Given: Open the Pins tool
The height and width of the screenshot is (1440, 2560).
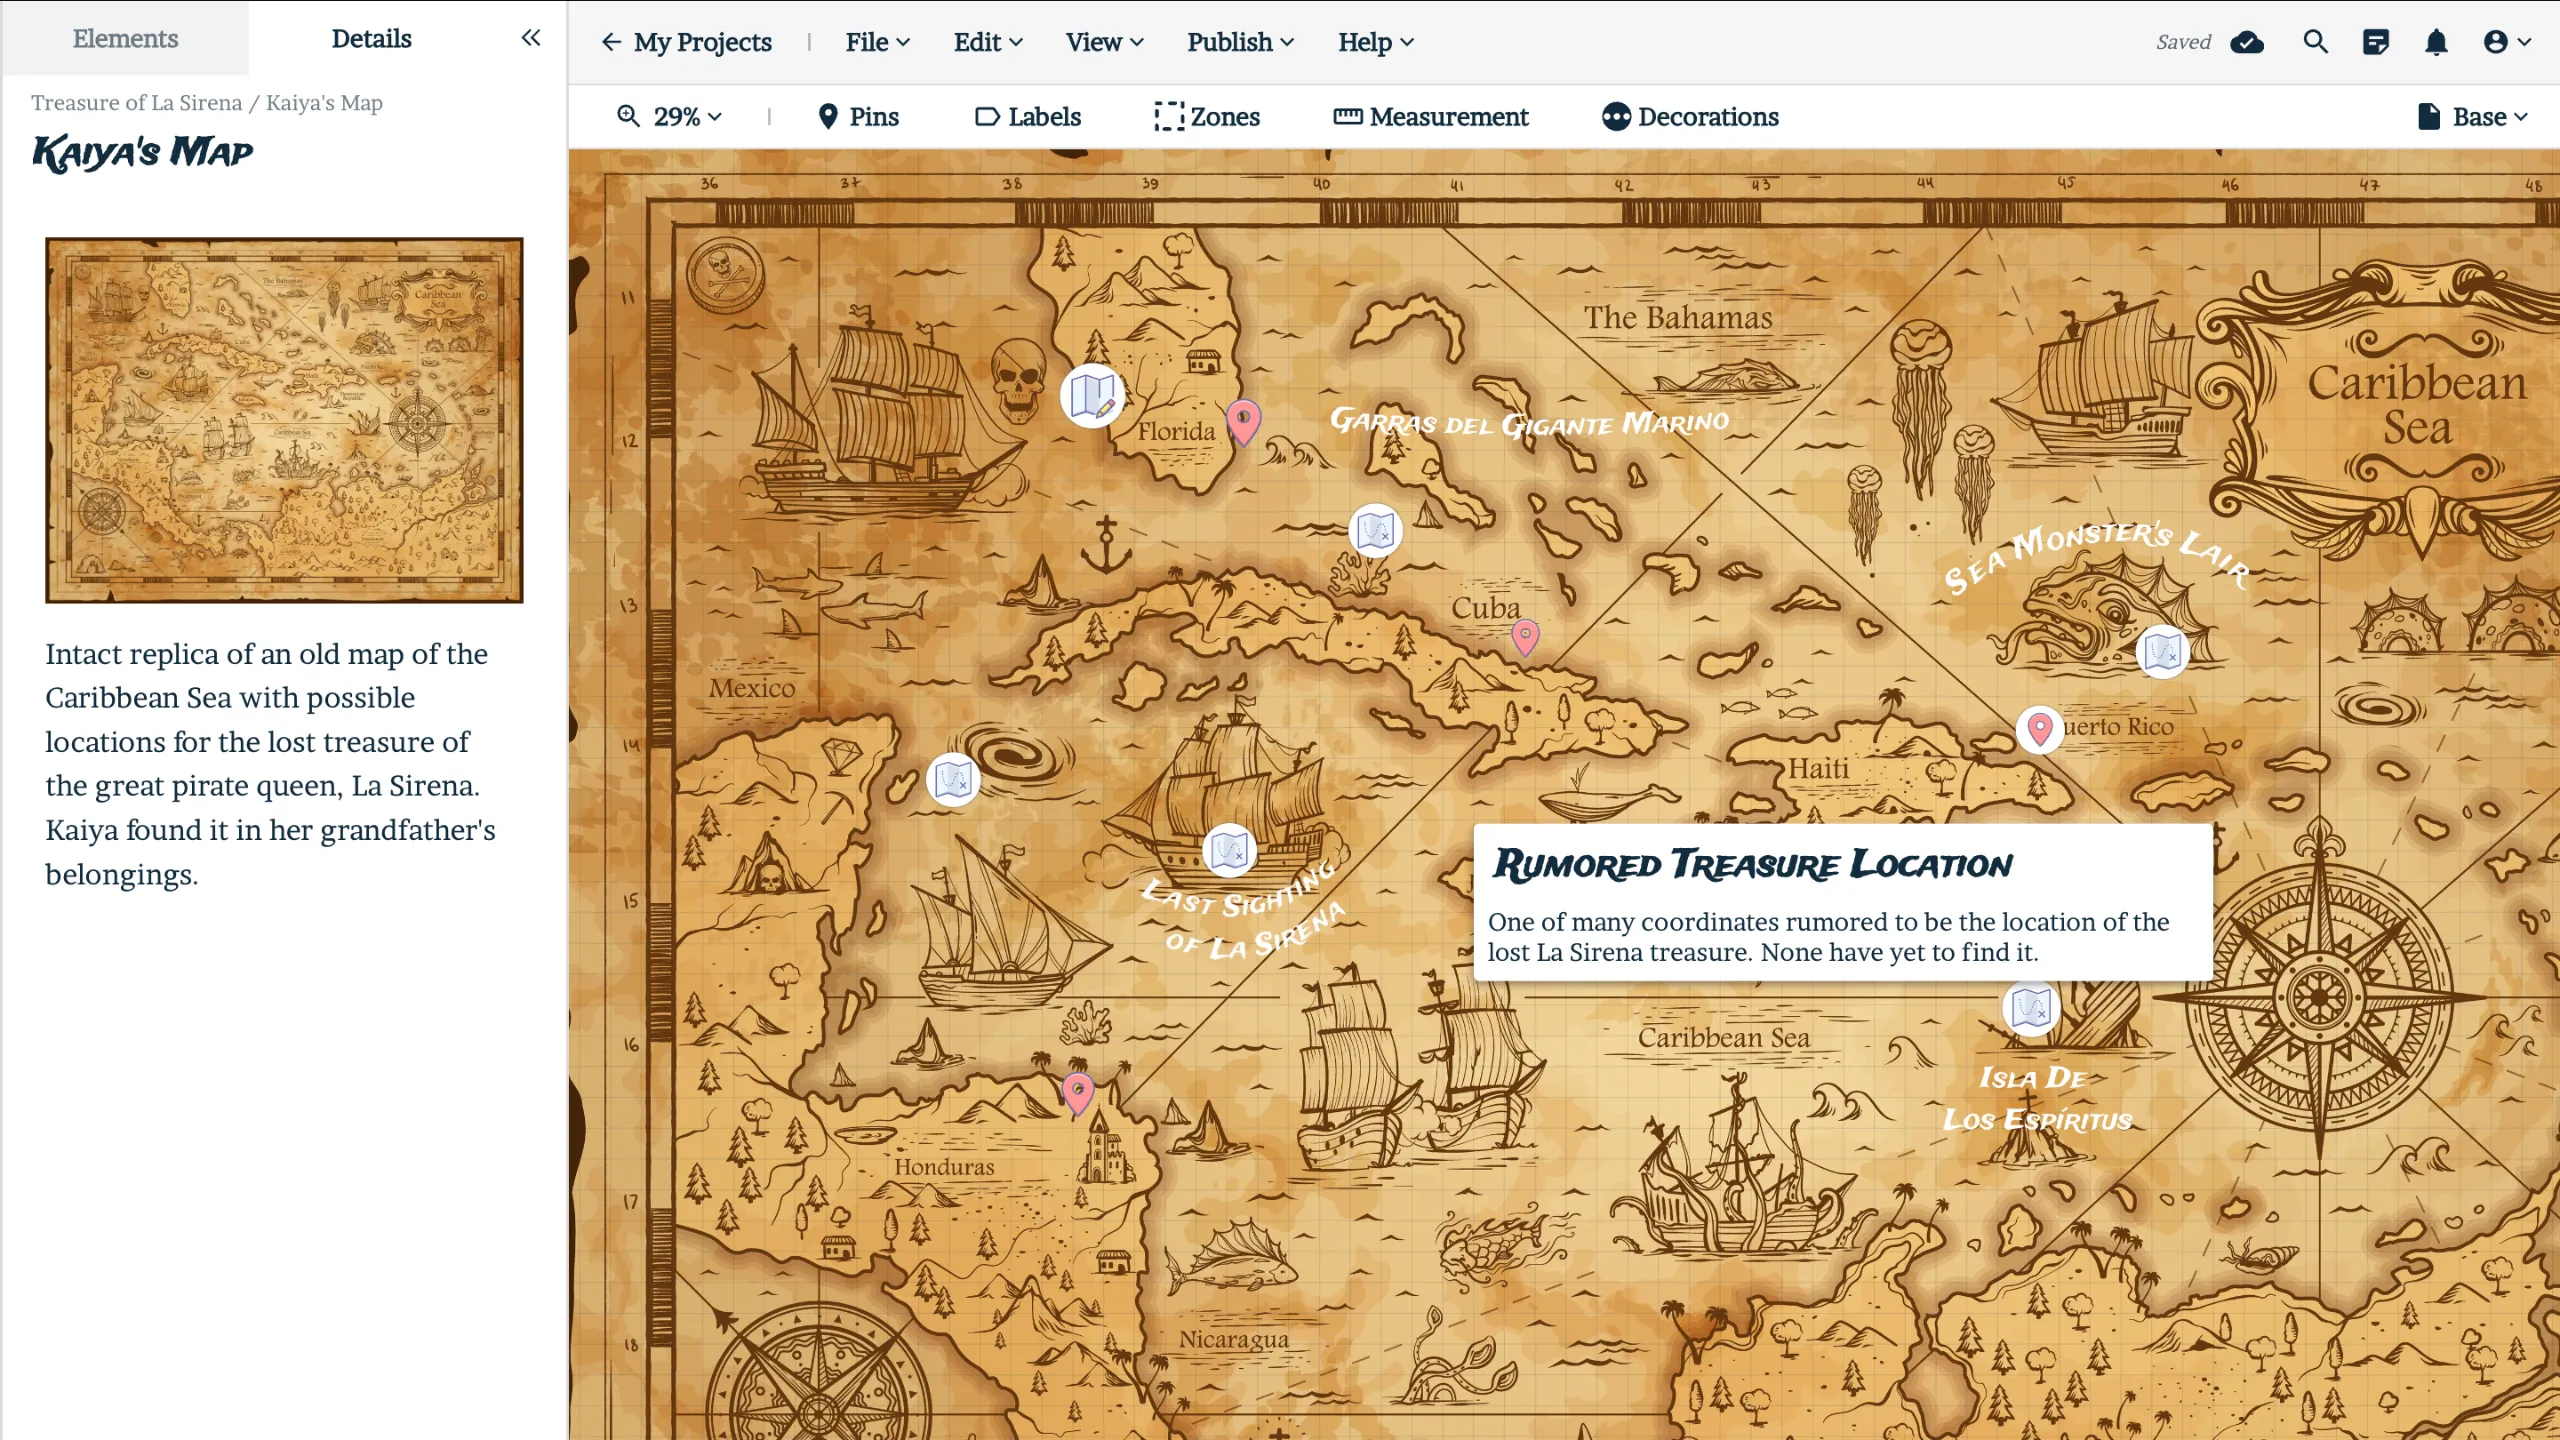Looking at the screenshot, I should coord(858,117).
